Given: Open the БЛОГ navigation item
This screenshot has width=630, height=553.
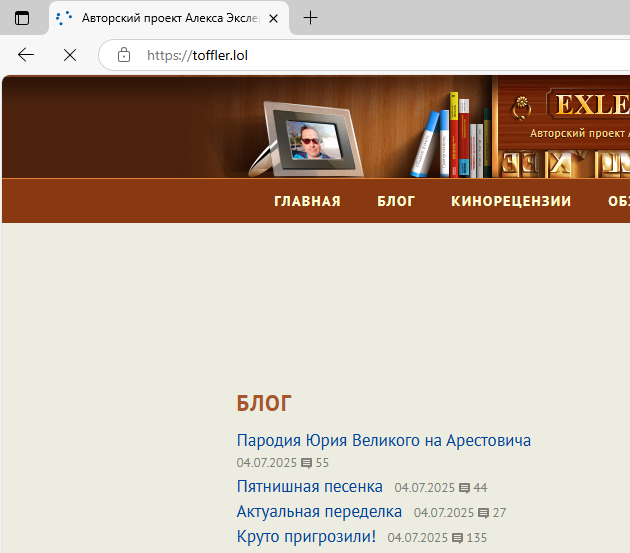Looking at the screenshot, I should click(x=396, y=201).
